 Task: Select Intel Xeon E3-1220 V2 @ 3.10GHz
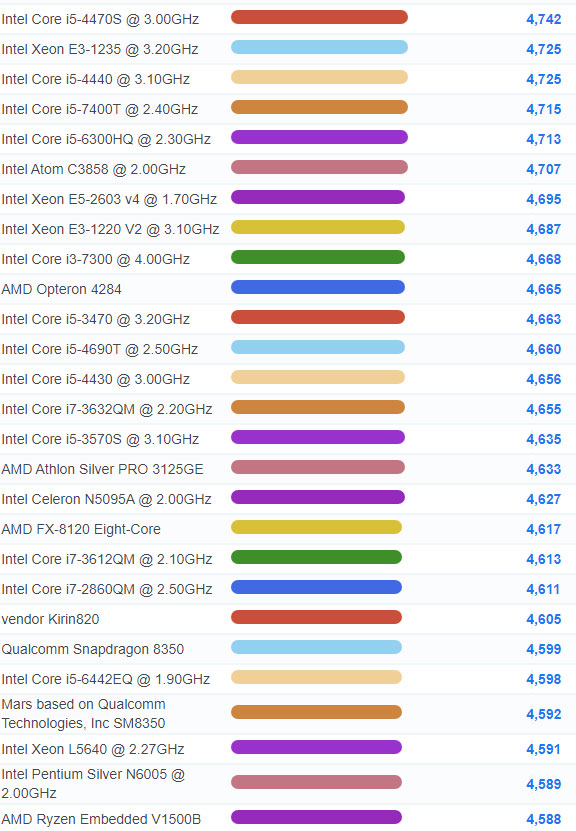click(110, 229)
